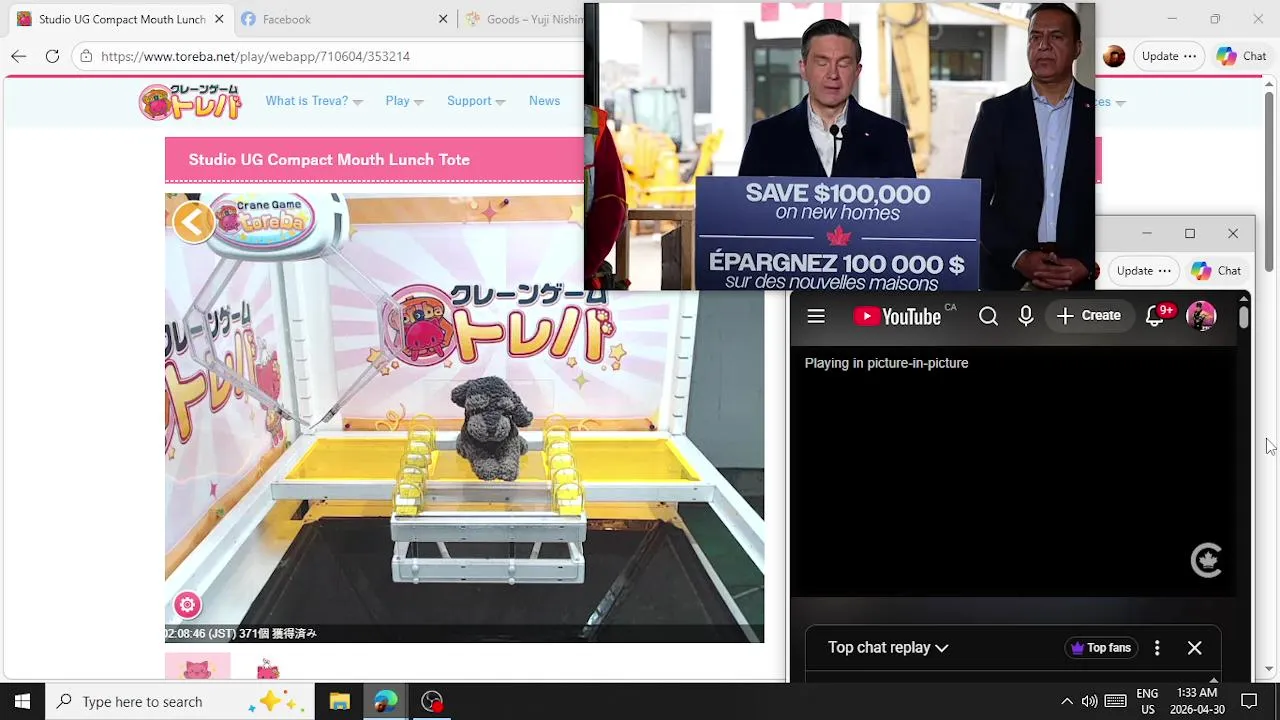This screenshot has width=1280, height=720.
Task: Open Windows Start menu
Action: pos(22,701)
